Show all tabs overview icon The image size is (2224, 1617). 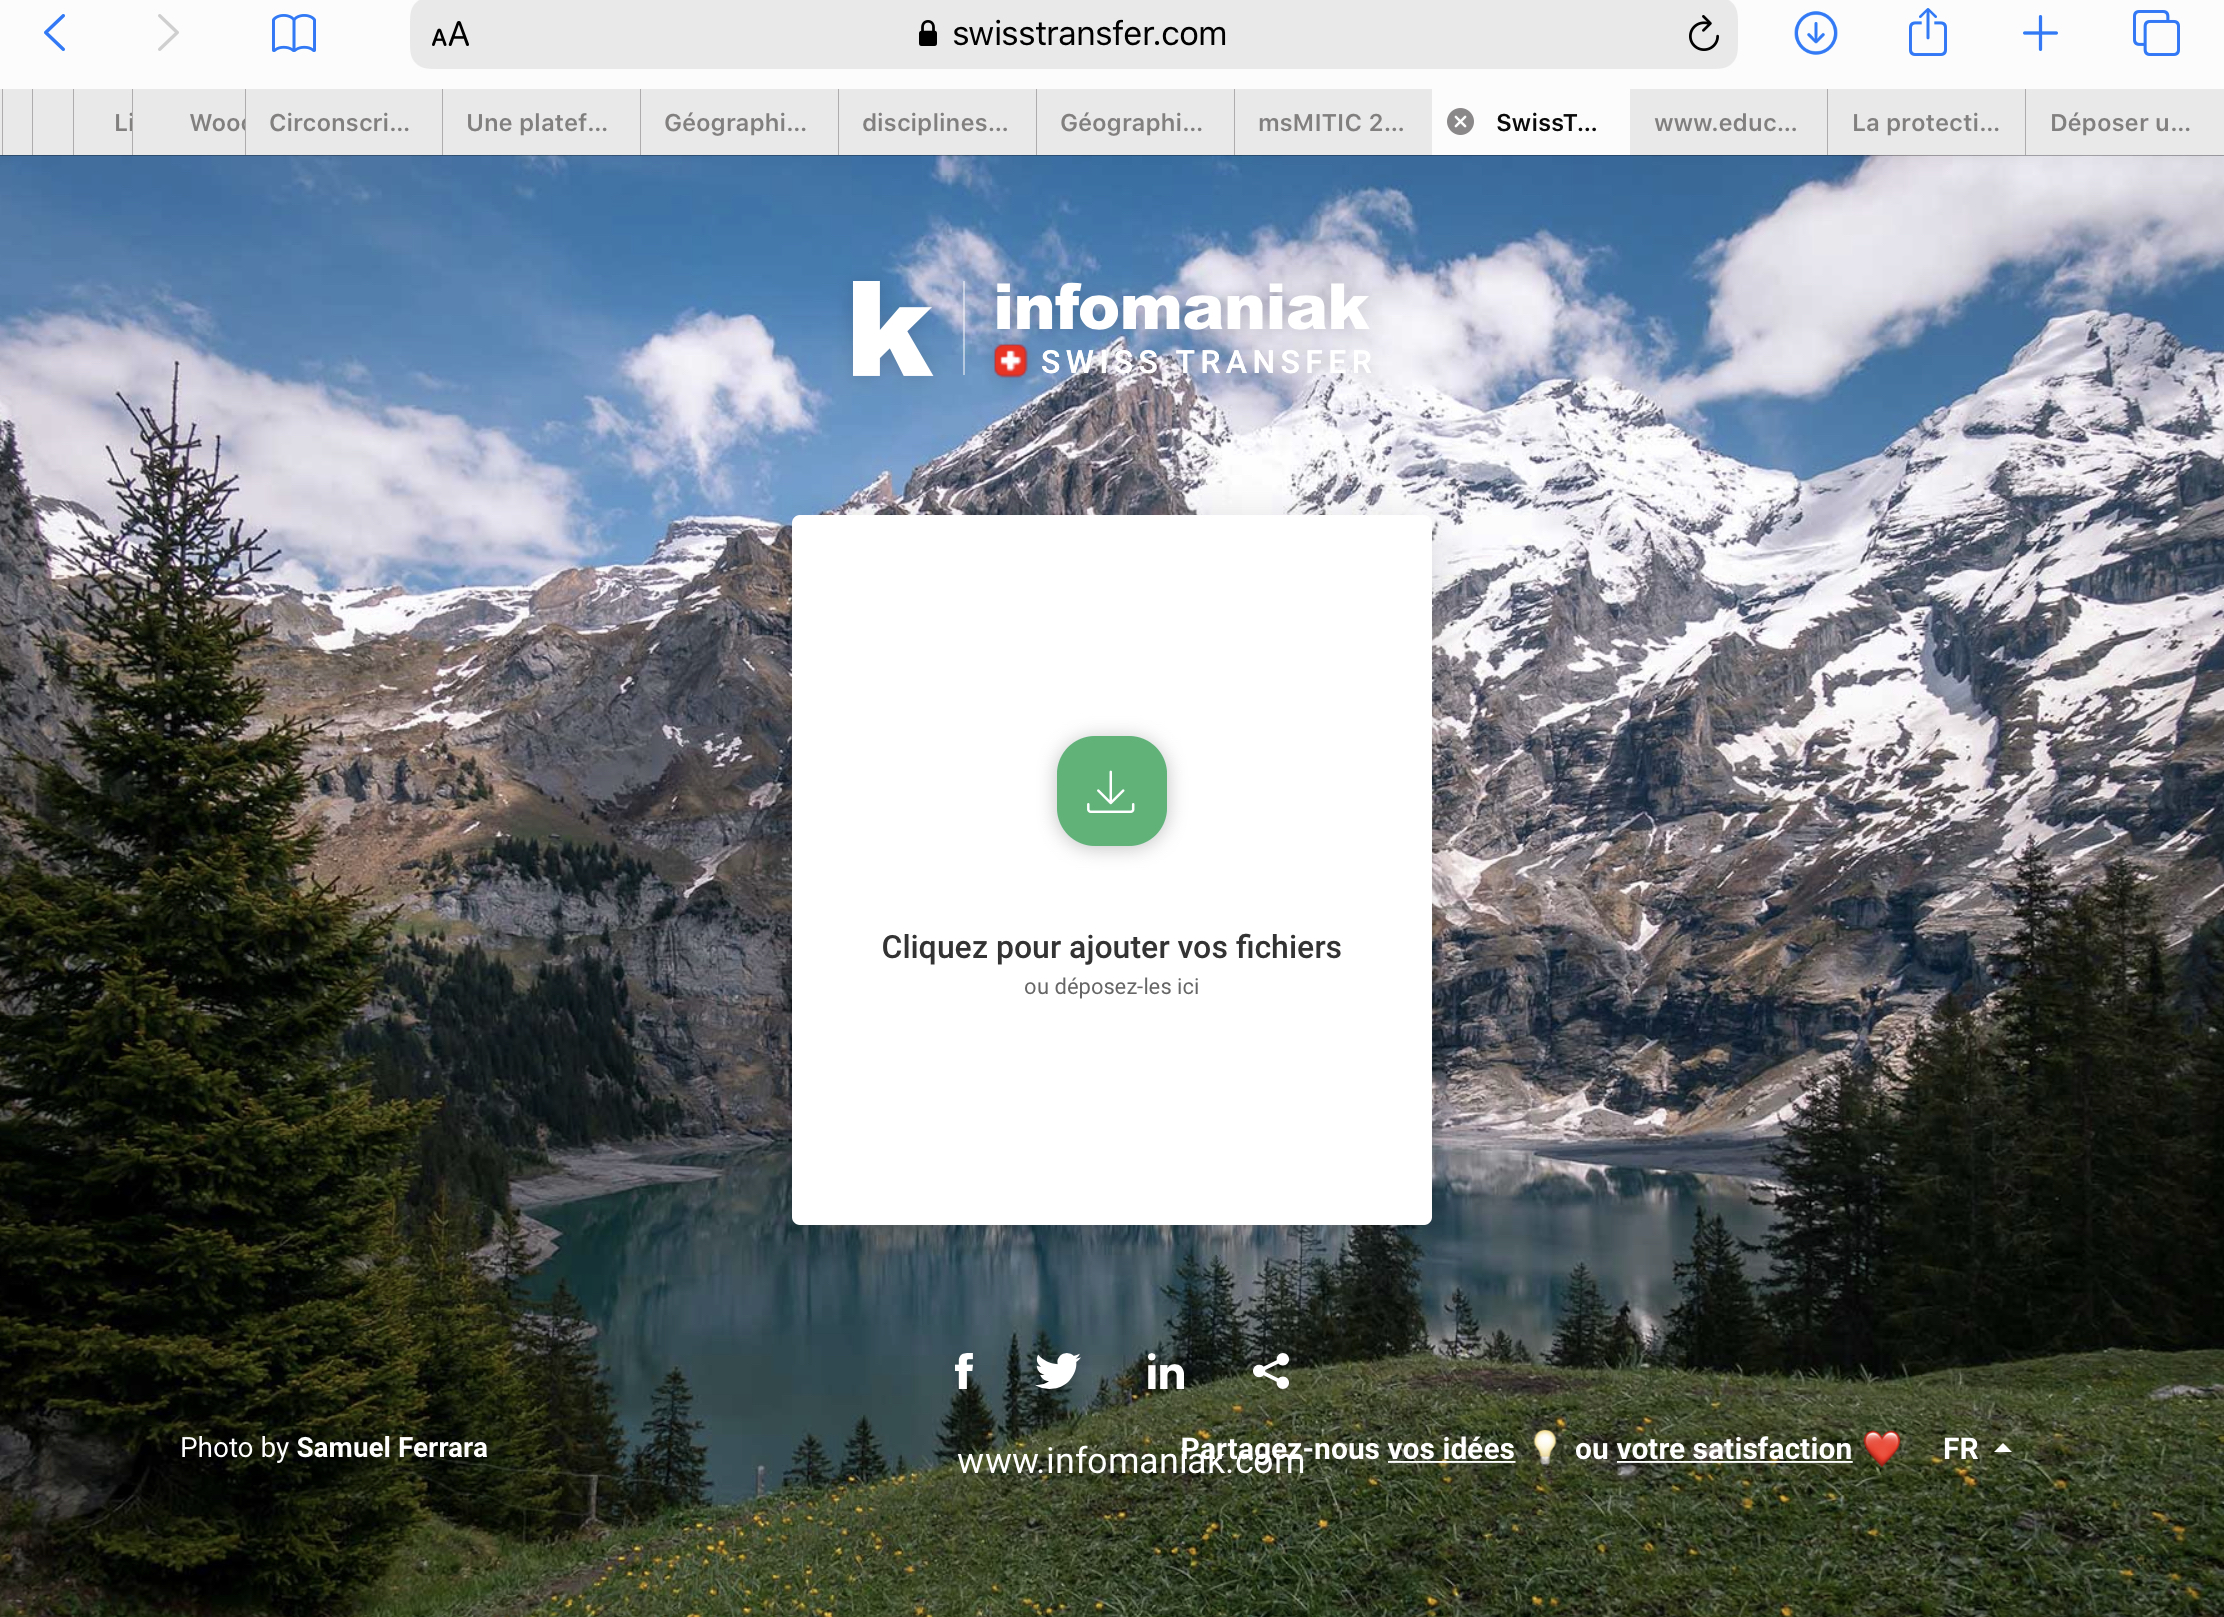pos(2155,34)
